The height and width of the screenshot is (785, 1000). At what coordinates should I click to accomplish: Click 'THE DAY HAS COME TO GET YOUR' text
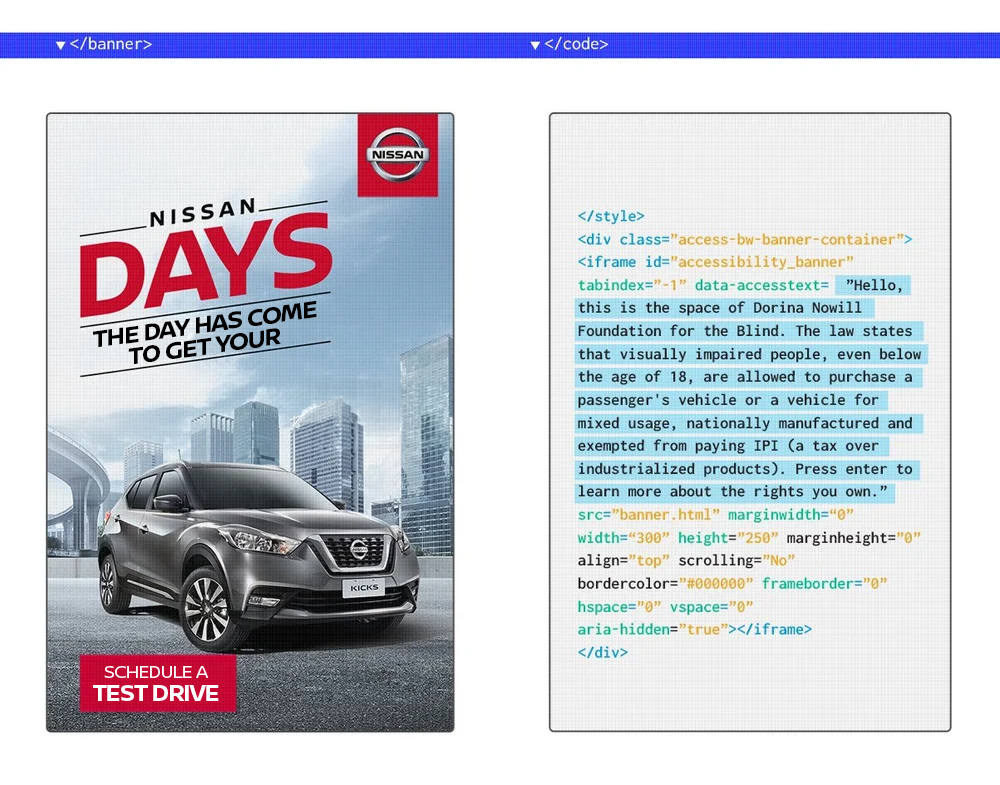tap(204, 334)
